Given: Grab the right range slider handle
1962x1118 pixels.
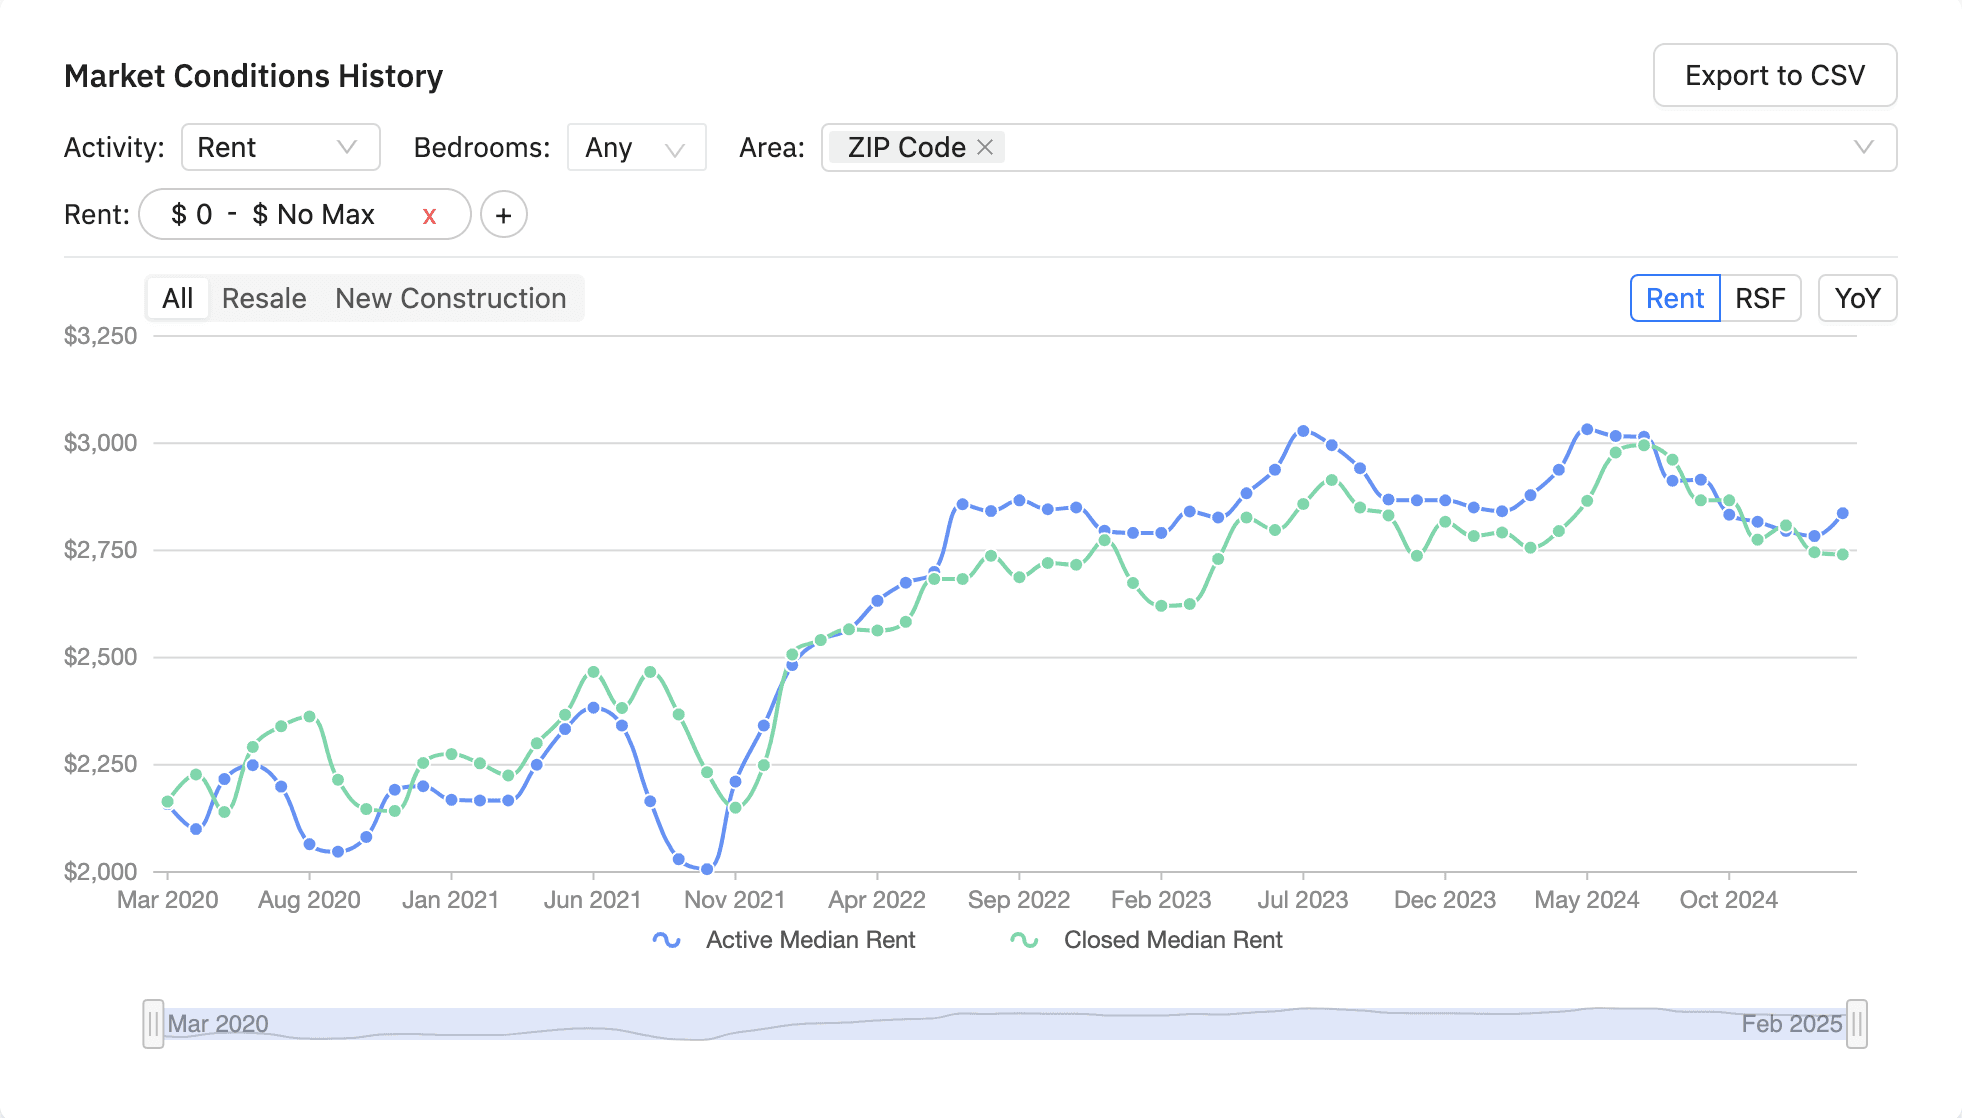Looking at the screenshot, I should (1856, 1024).
